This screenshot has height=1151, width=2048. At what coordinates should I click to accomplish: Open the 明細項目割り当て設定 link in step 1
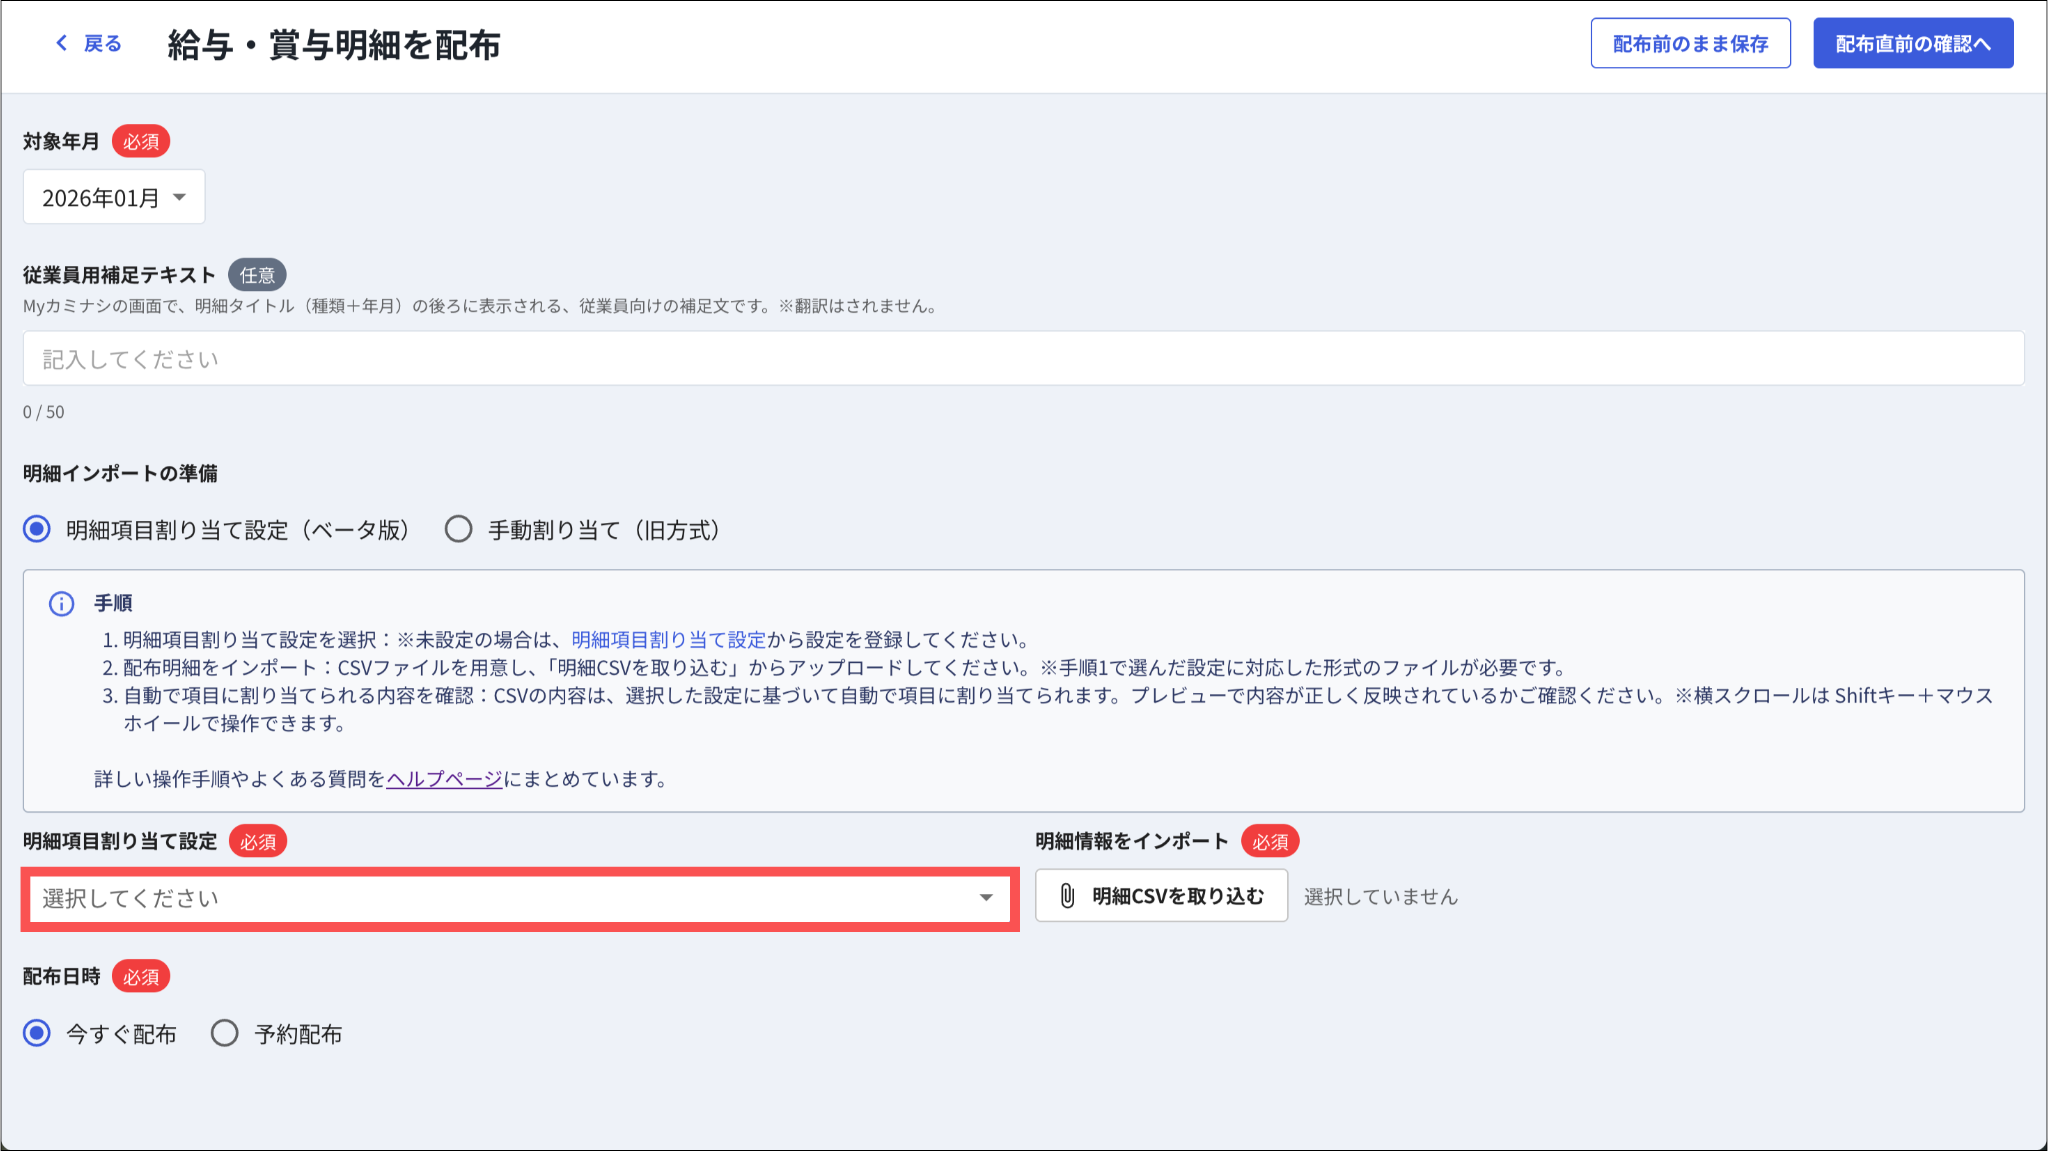tap(668, 640)
